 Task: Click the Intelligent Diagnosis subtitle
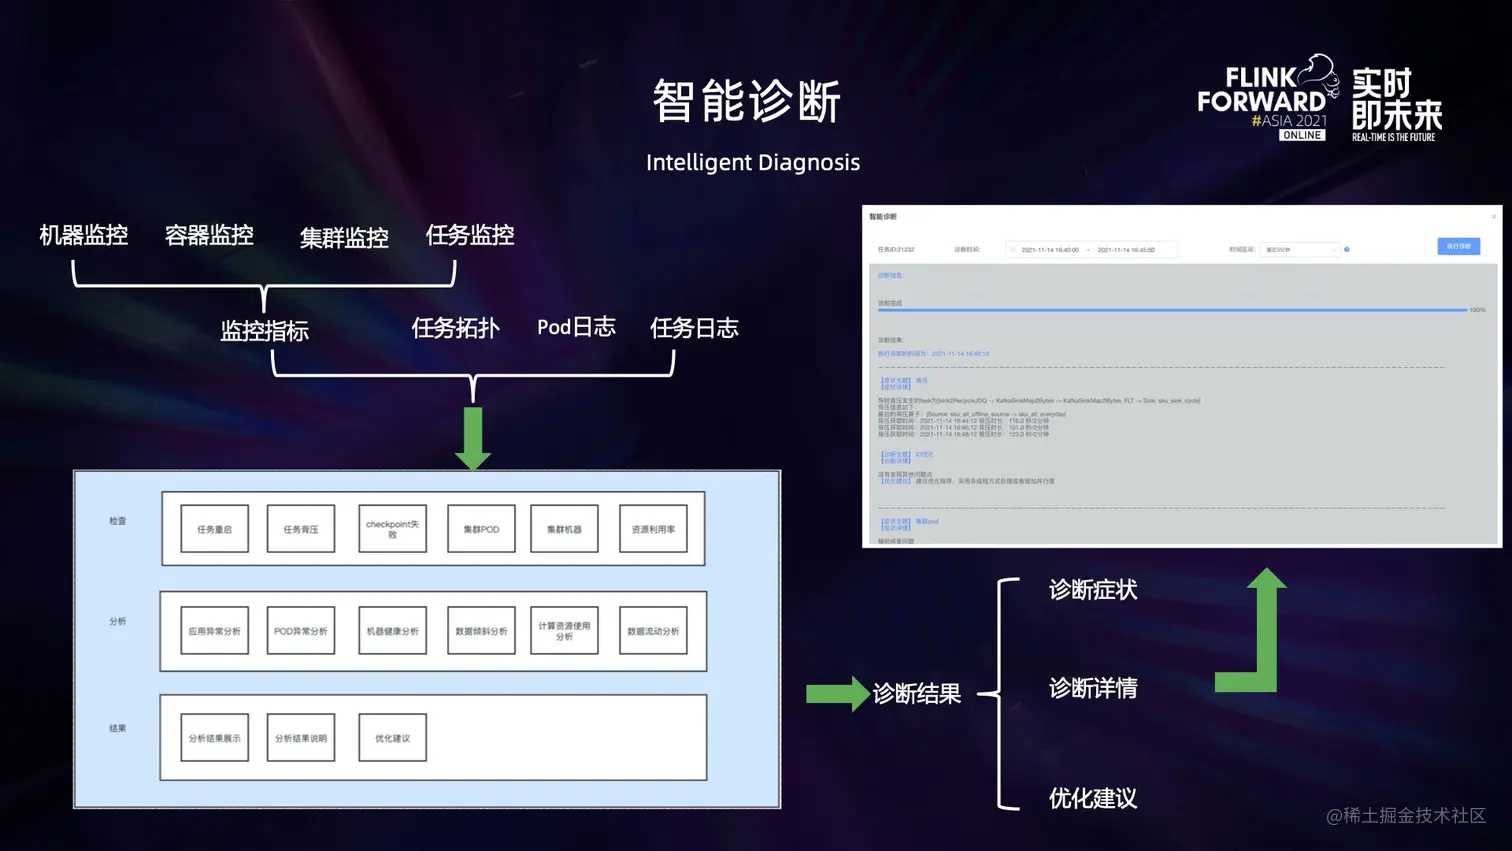tap(753, 162)
